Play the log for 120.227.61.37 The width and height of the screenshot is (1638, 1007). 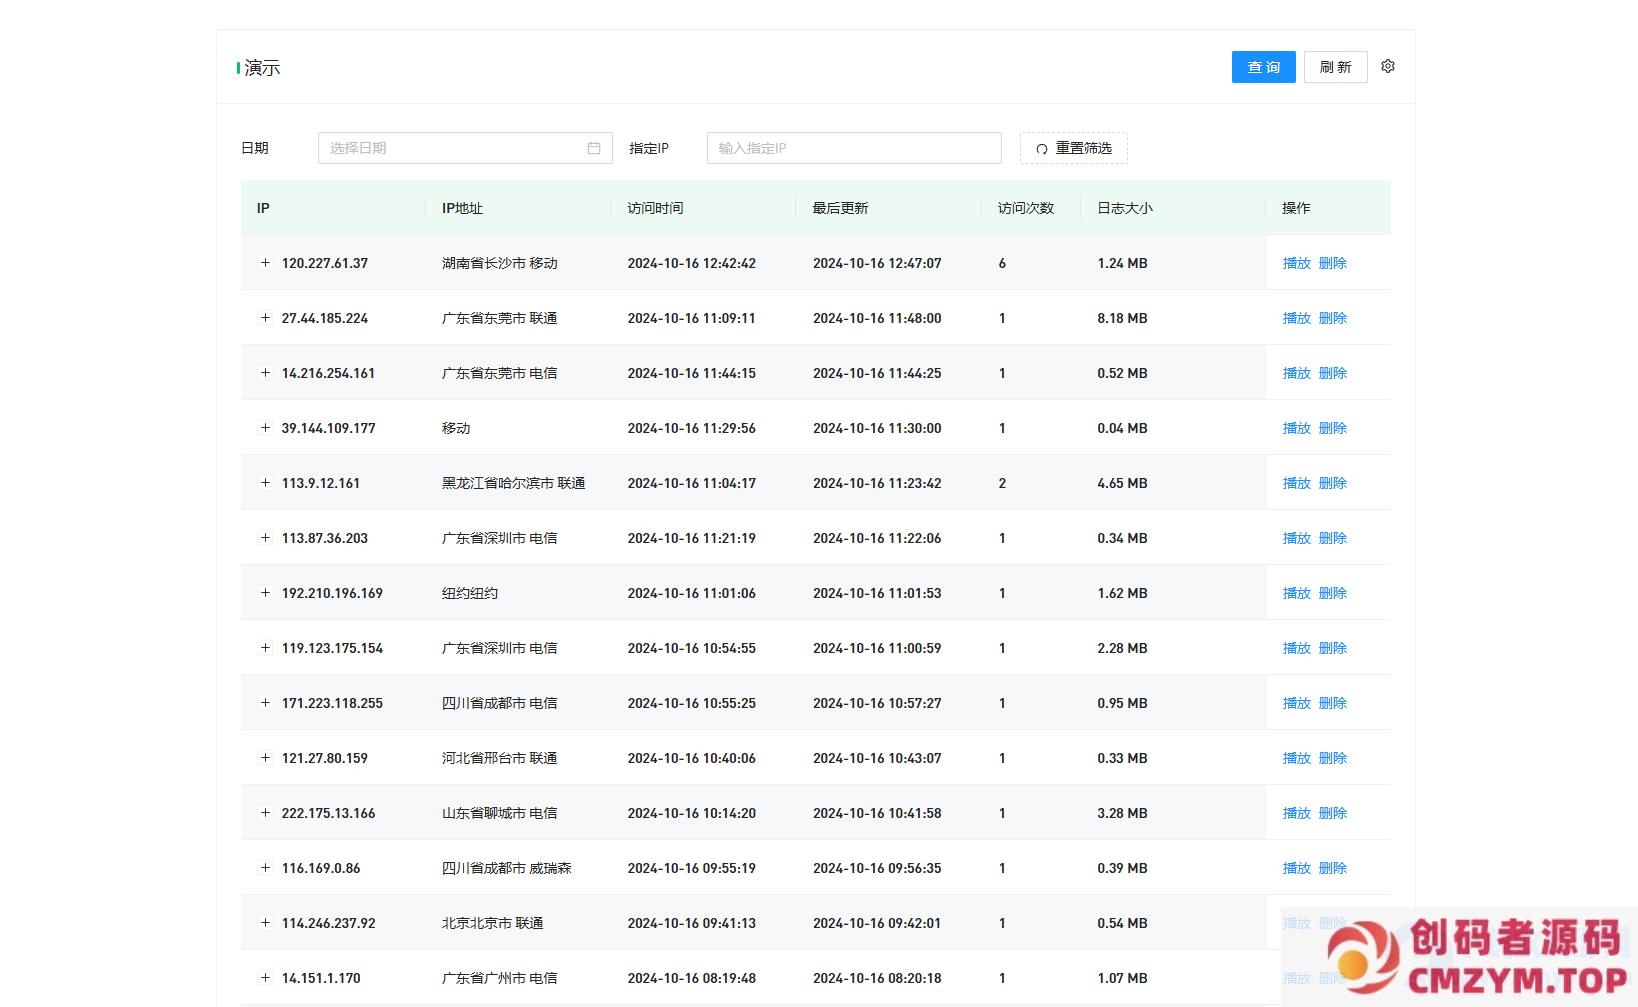coord(1296,263)
